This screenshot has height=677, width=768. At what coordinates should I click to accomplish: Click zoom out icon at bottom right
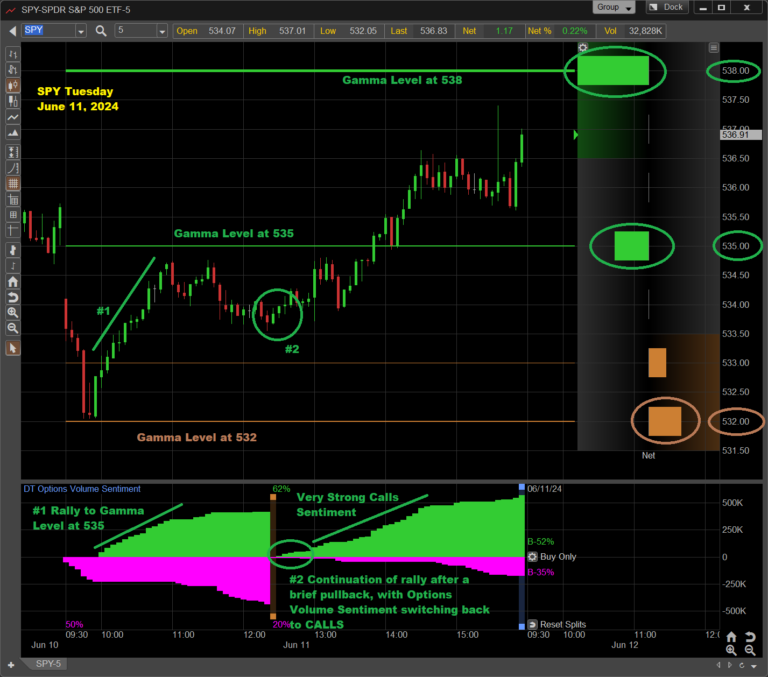[x=749, y=649]
